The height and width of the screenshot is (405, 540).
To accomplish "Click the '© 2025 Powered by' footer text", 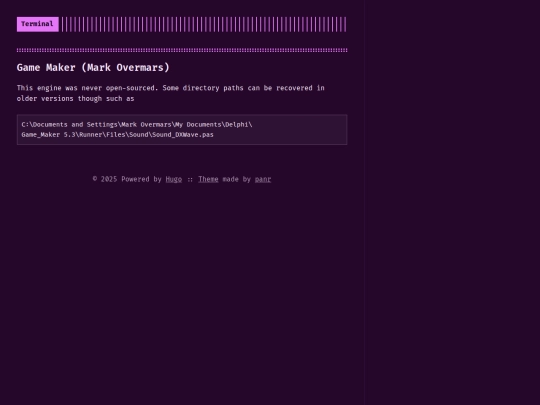I will pos(127,179).
